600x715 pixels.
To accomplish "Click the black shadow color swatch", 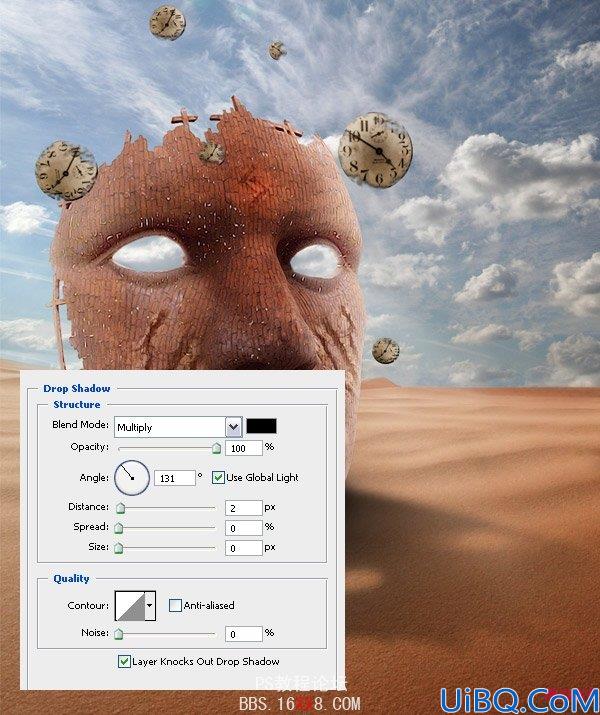I will click(x=261, y=426).
